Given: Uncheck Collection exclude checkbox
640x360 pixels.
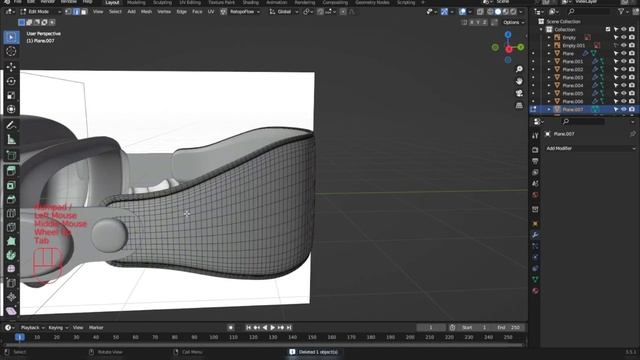Looking at the screenshot, I should 608,29.
